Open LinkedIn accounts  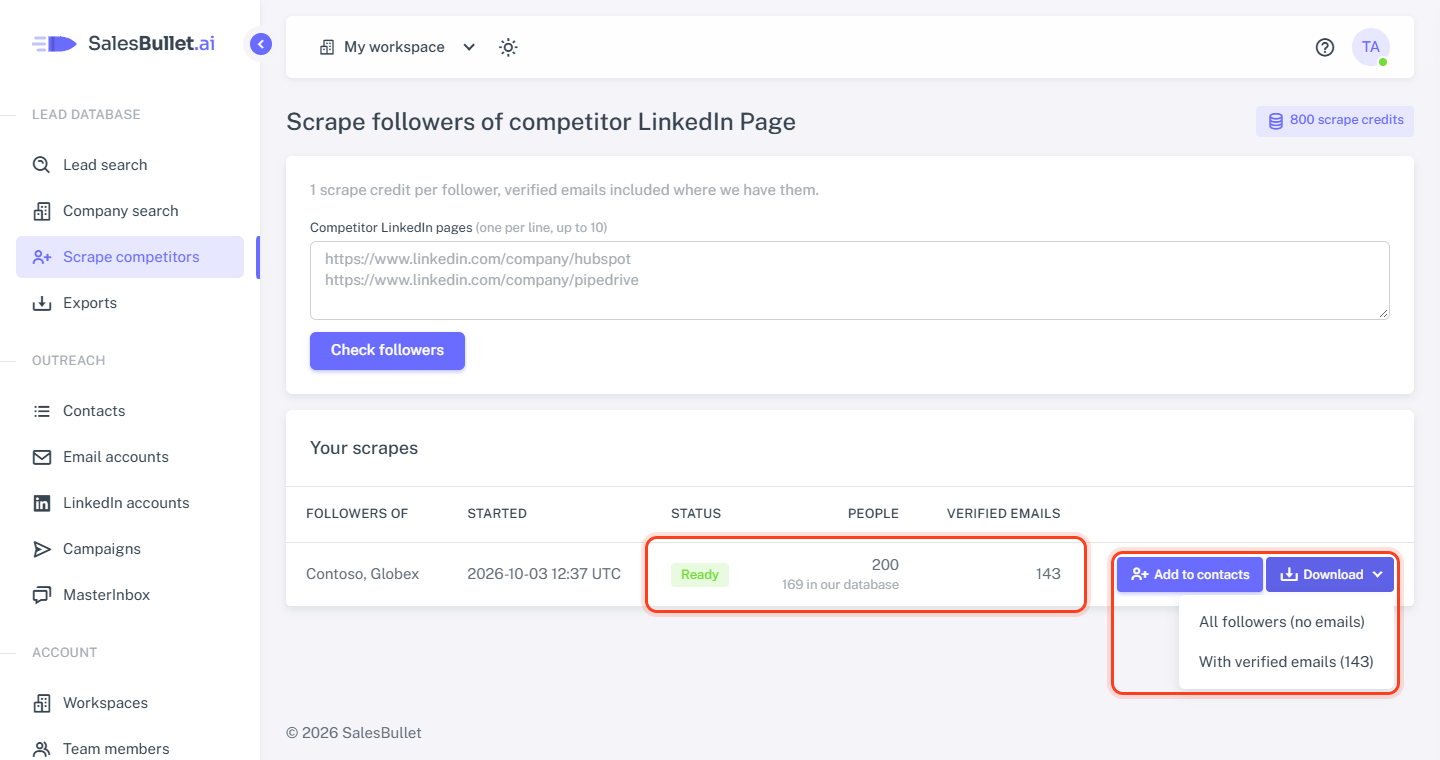point(130,503)
